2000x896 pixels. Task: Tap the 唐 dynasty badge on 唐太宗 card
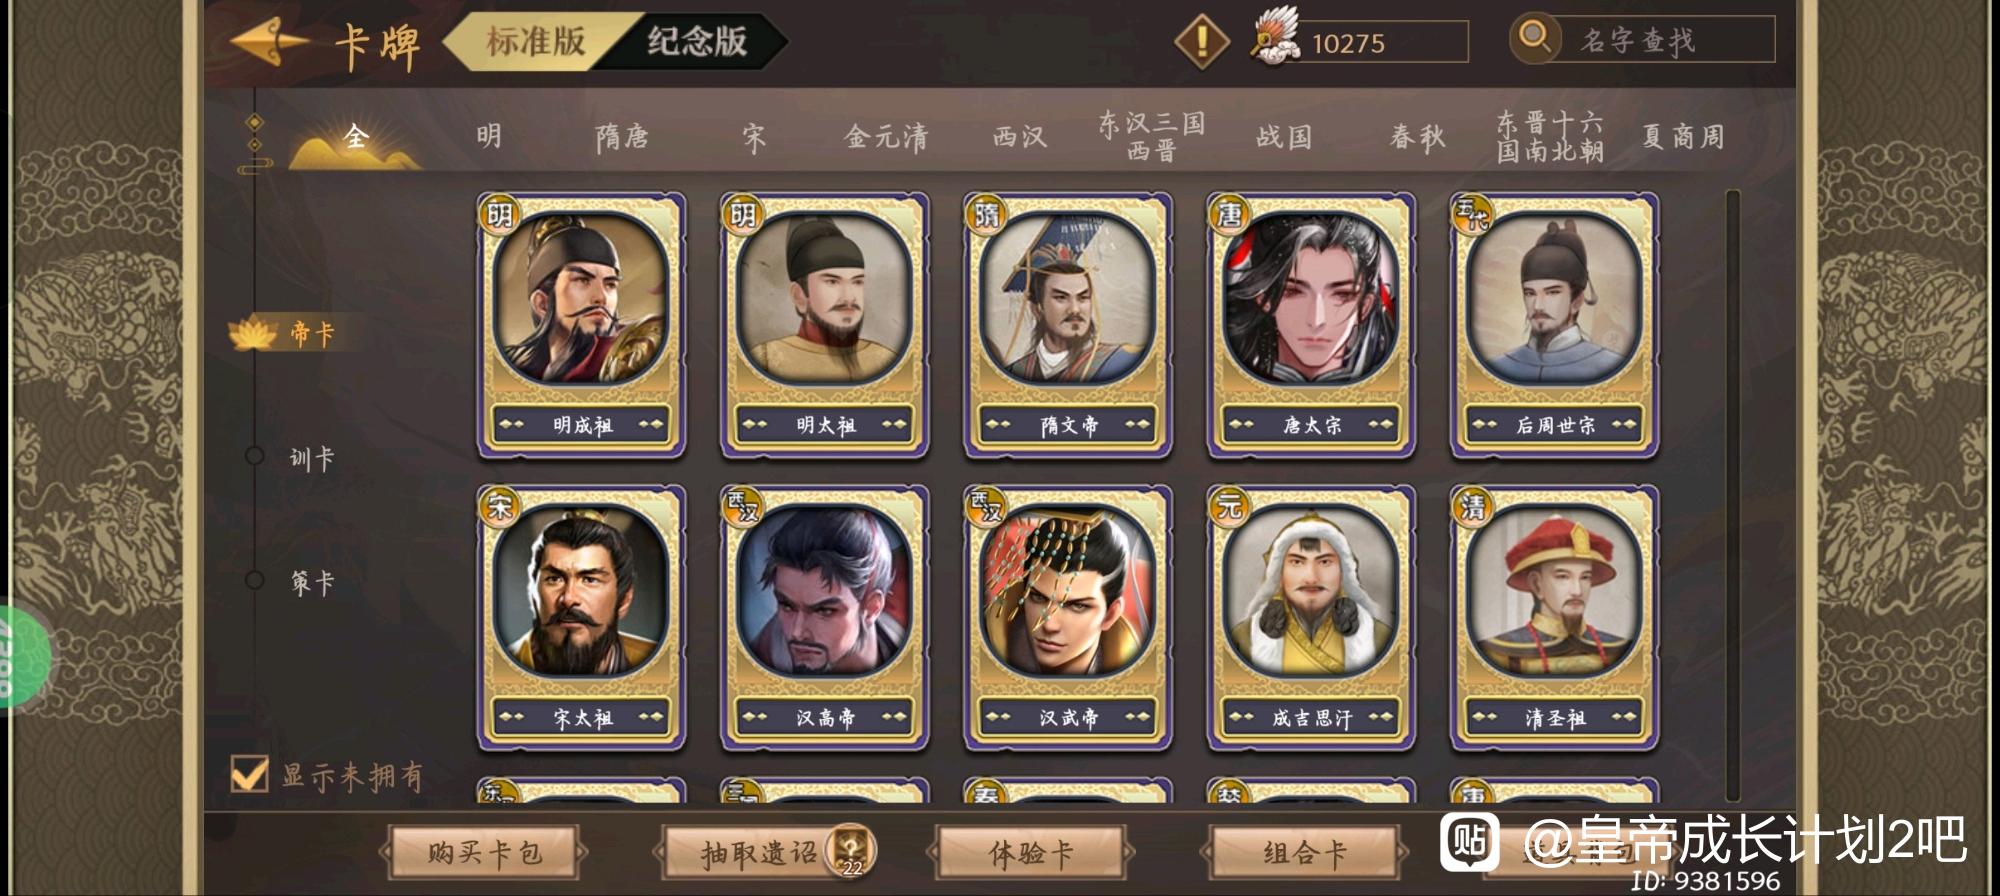pyautogui.click(x=1228, y=213)
